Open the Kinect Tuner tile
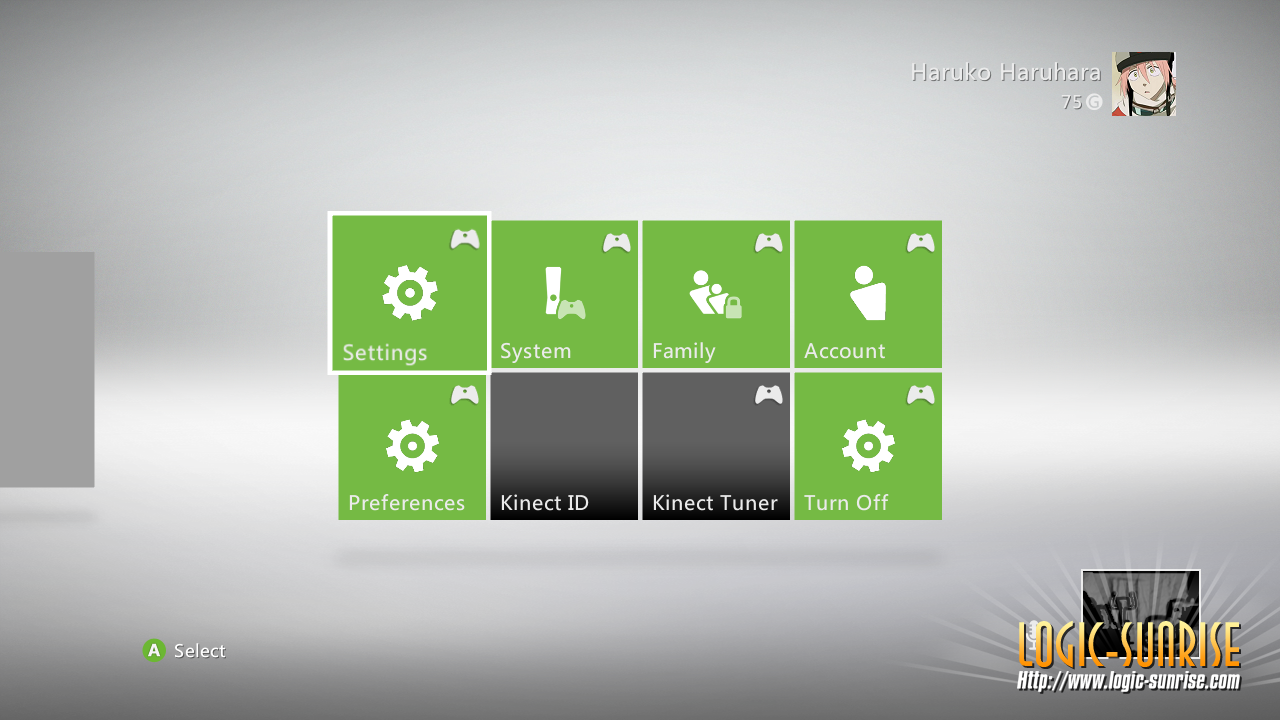1280x720 pixels. [x=716, y=446]
